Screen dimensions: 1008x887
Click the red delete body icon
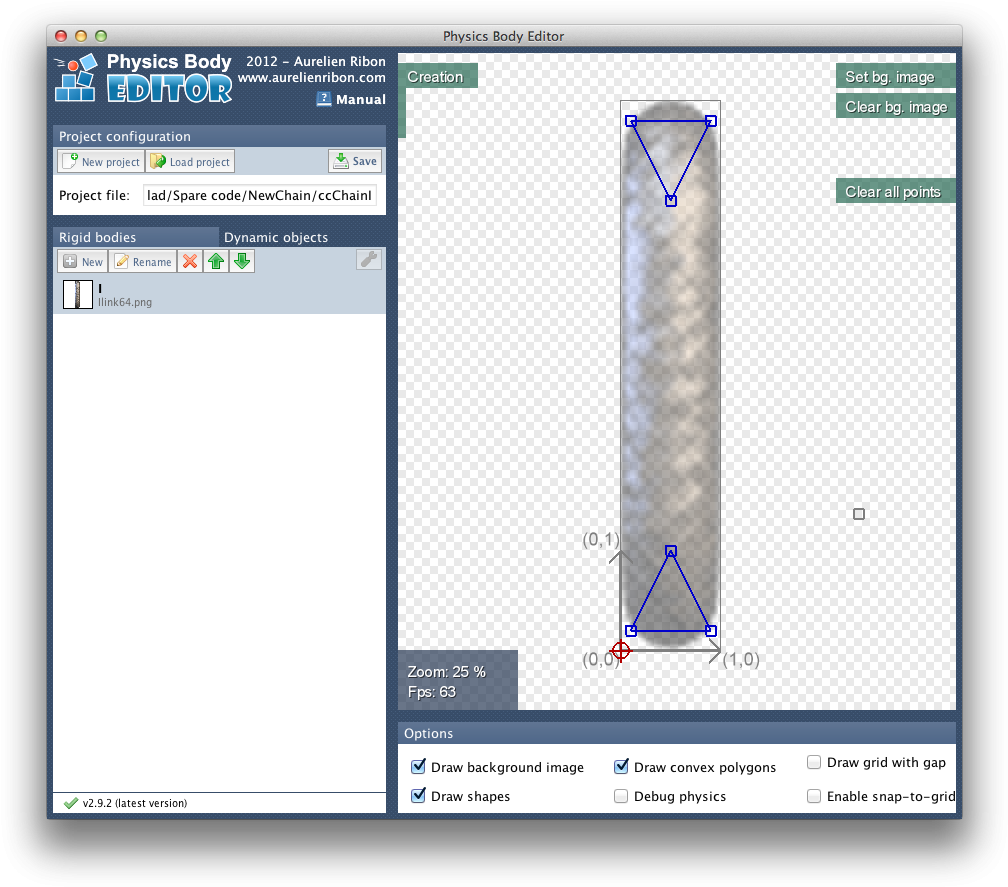[190, 262]
